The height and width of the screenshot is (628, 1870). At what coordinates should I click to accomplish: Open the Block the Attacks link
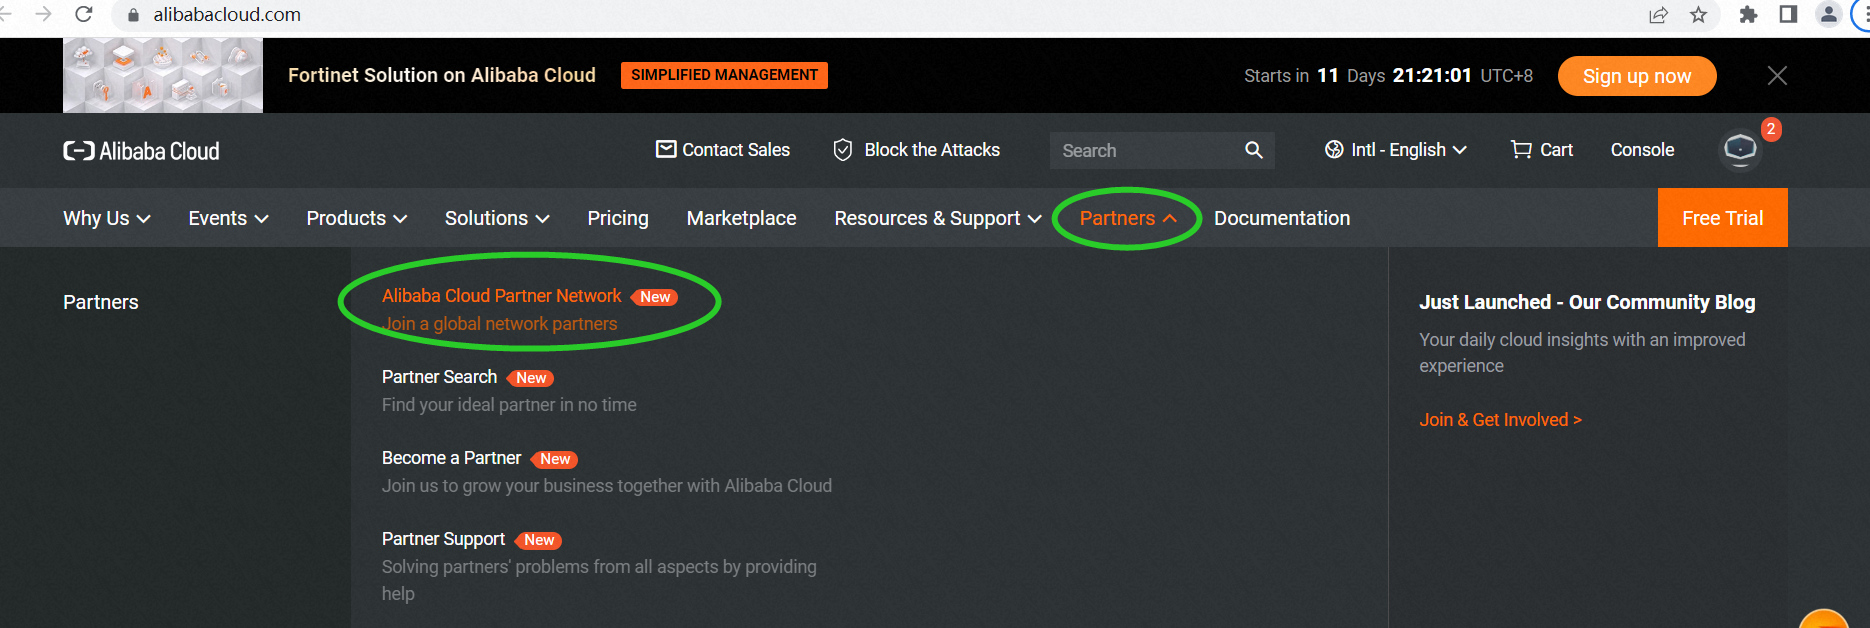pos(932,150)
